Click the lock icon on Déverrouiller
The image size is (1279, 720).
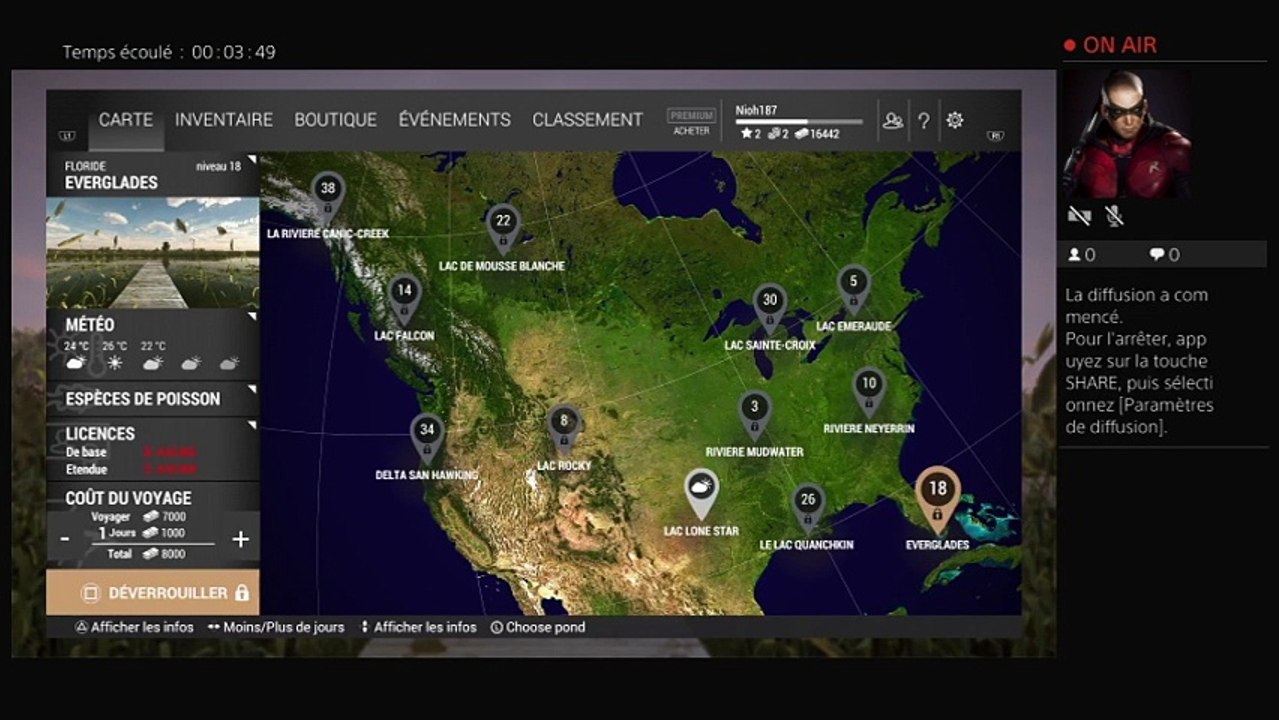coord(241,593)
